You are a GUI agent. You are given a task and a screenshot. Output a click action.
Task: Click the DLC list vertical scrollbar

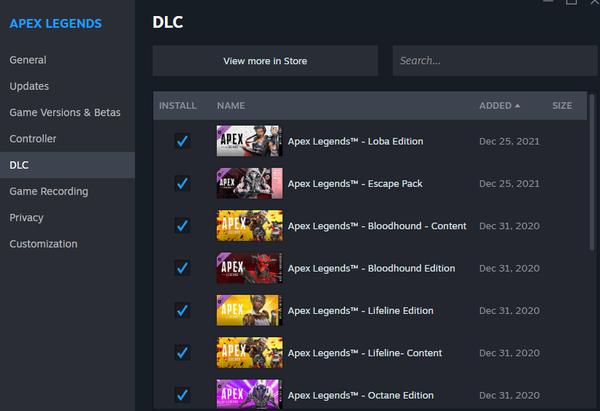tap(592, 180)
